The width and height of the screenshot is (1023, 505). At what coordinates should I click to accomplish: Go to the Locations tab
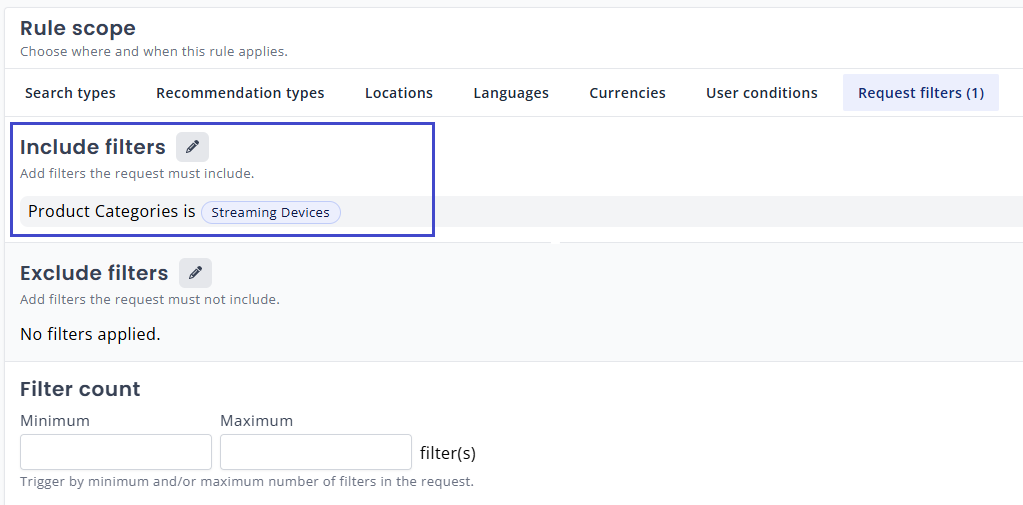[398, 93]
